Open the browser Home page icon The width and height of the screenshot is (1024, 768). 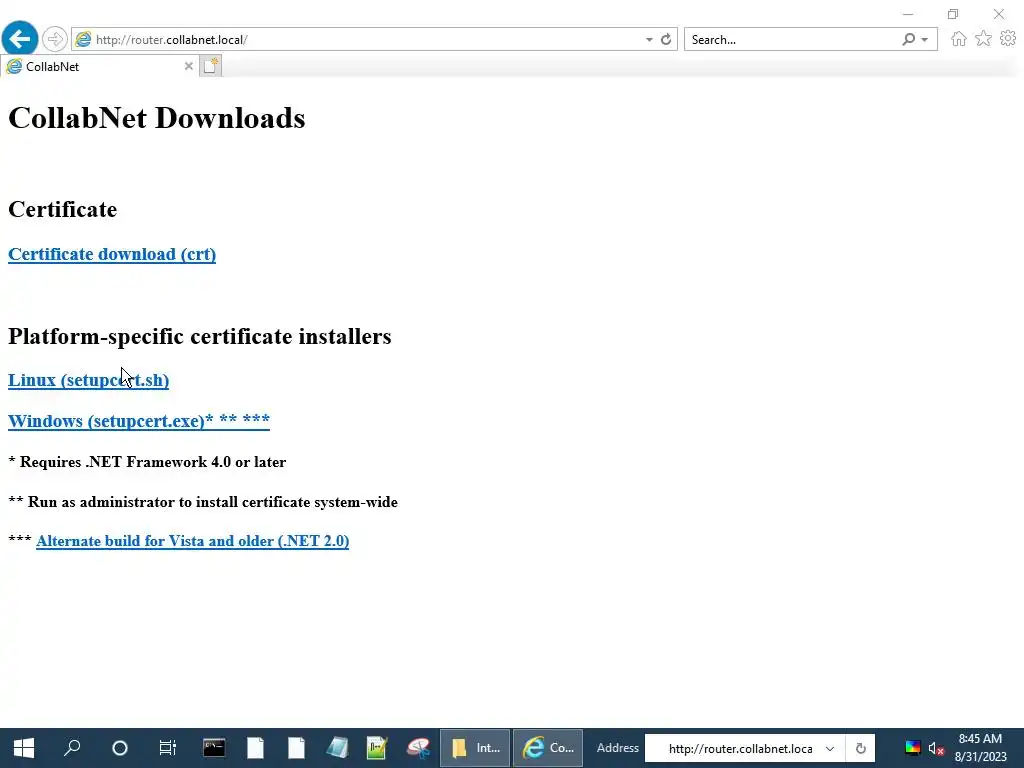coord(958,39)
